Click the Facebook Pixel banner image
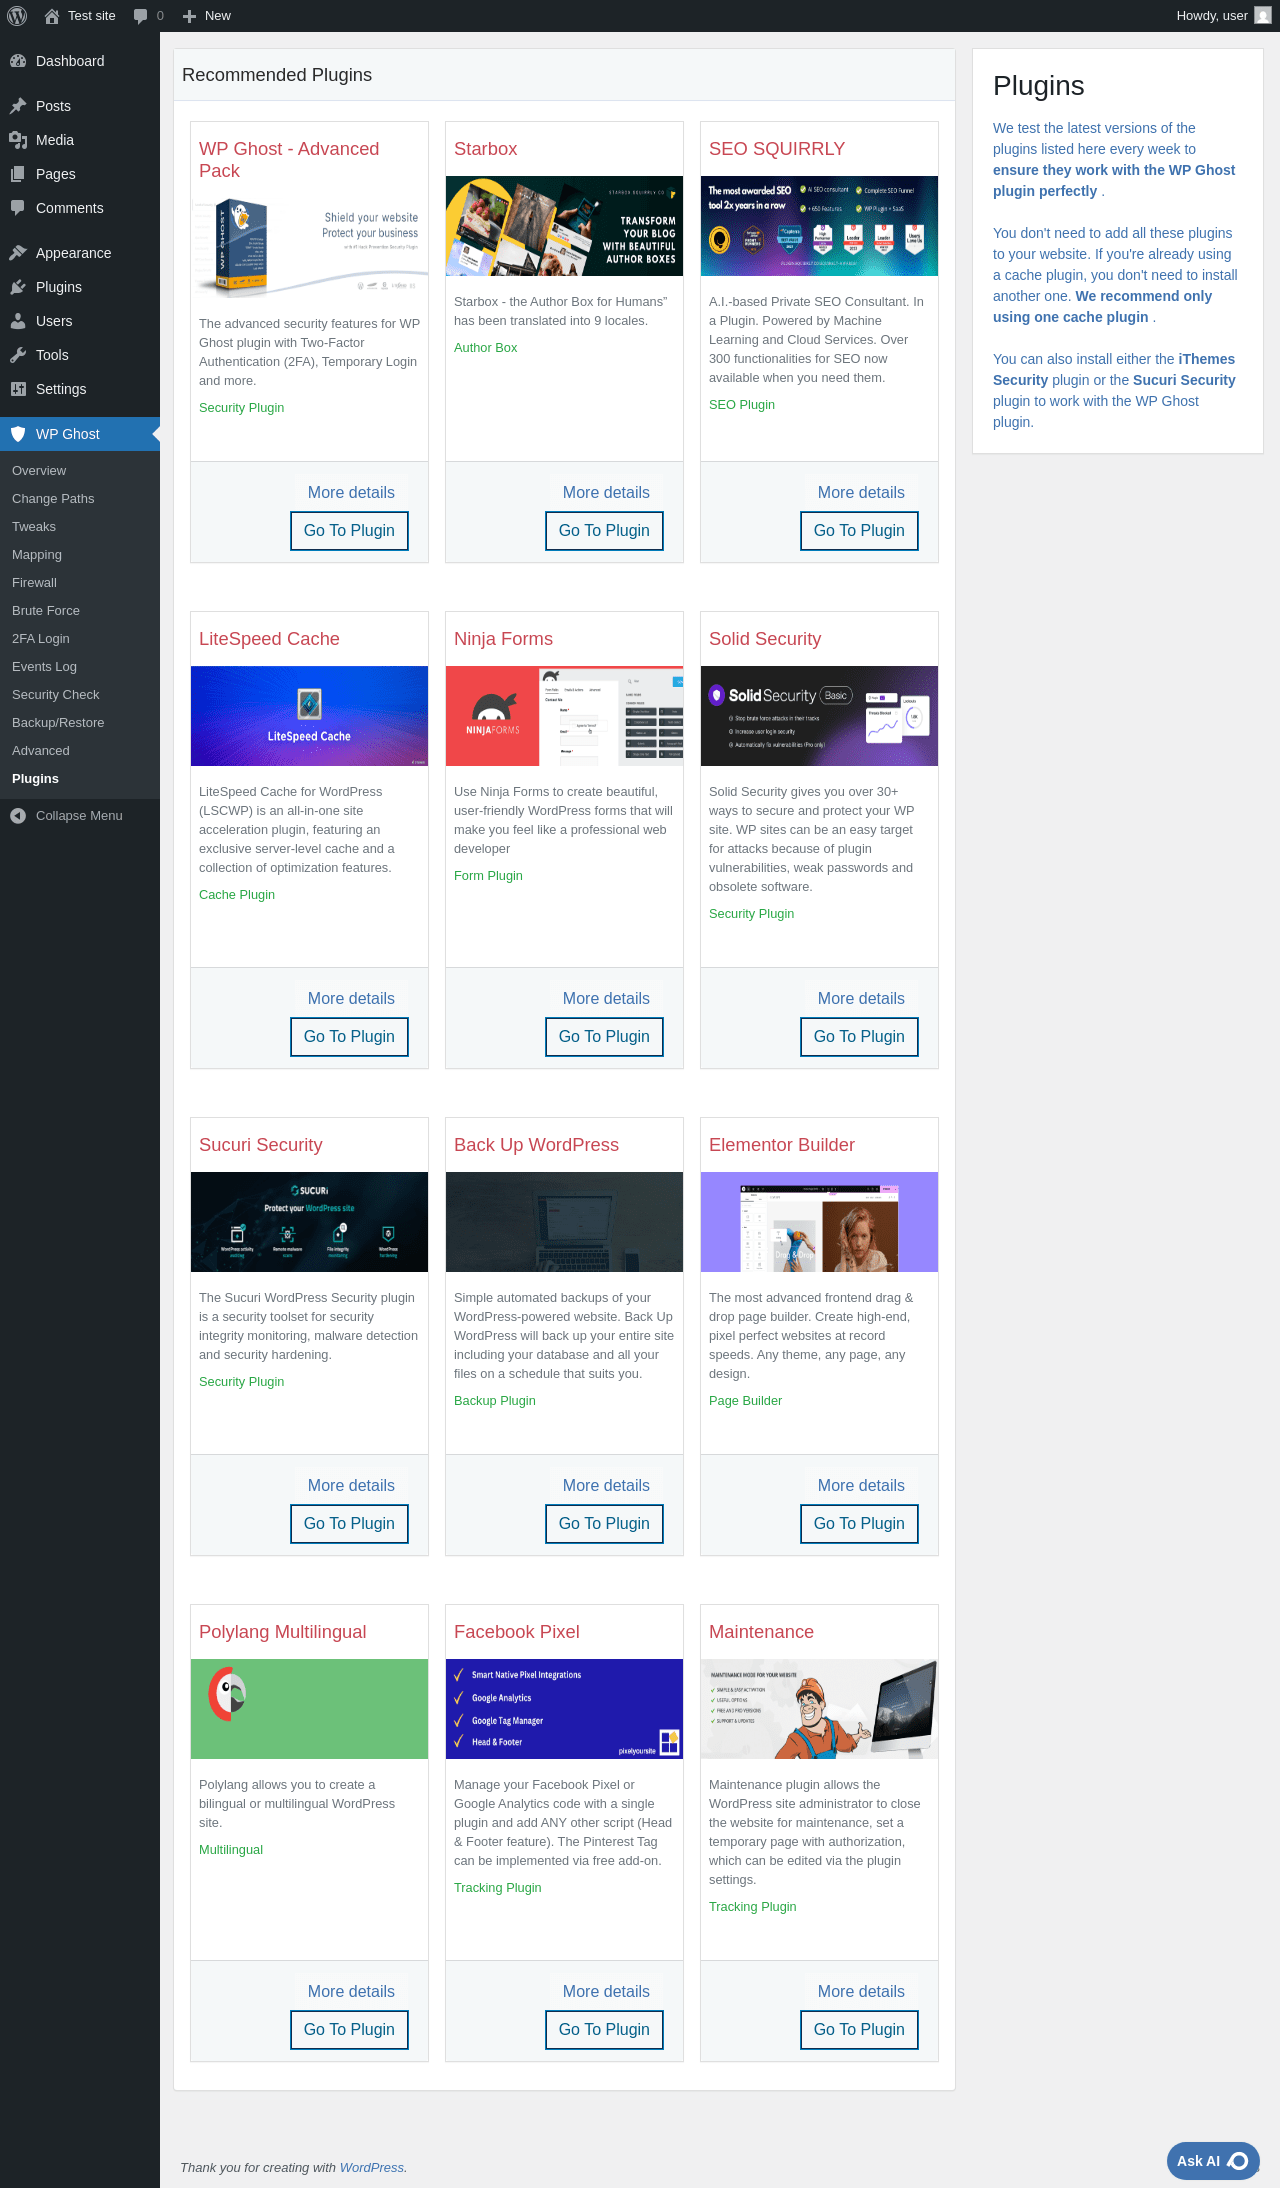The image size is (1280, 2188). (x=564, y=1709)
